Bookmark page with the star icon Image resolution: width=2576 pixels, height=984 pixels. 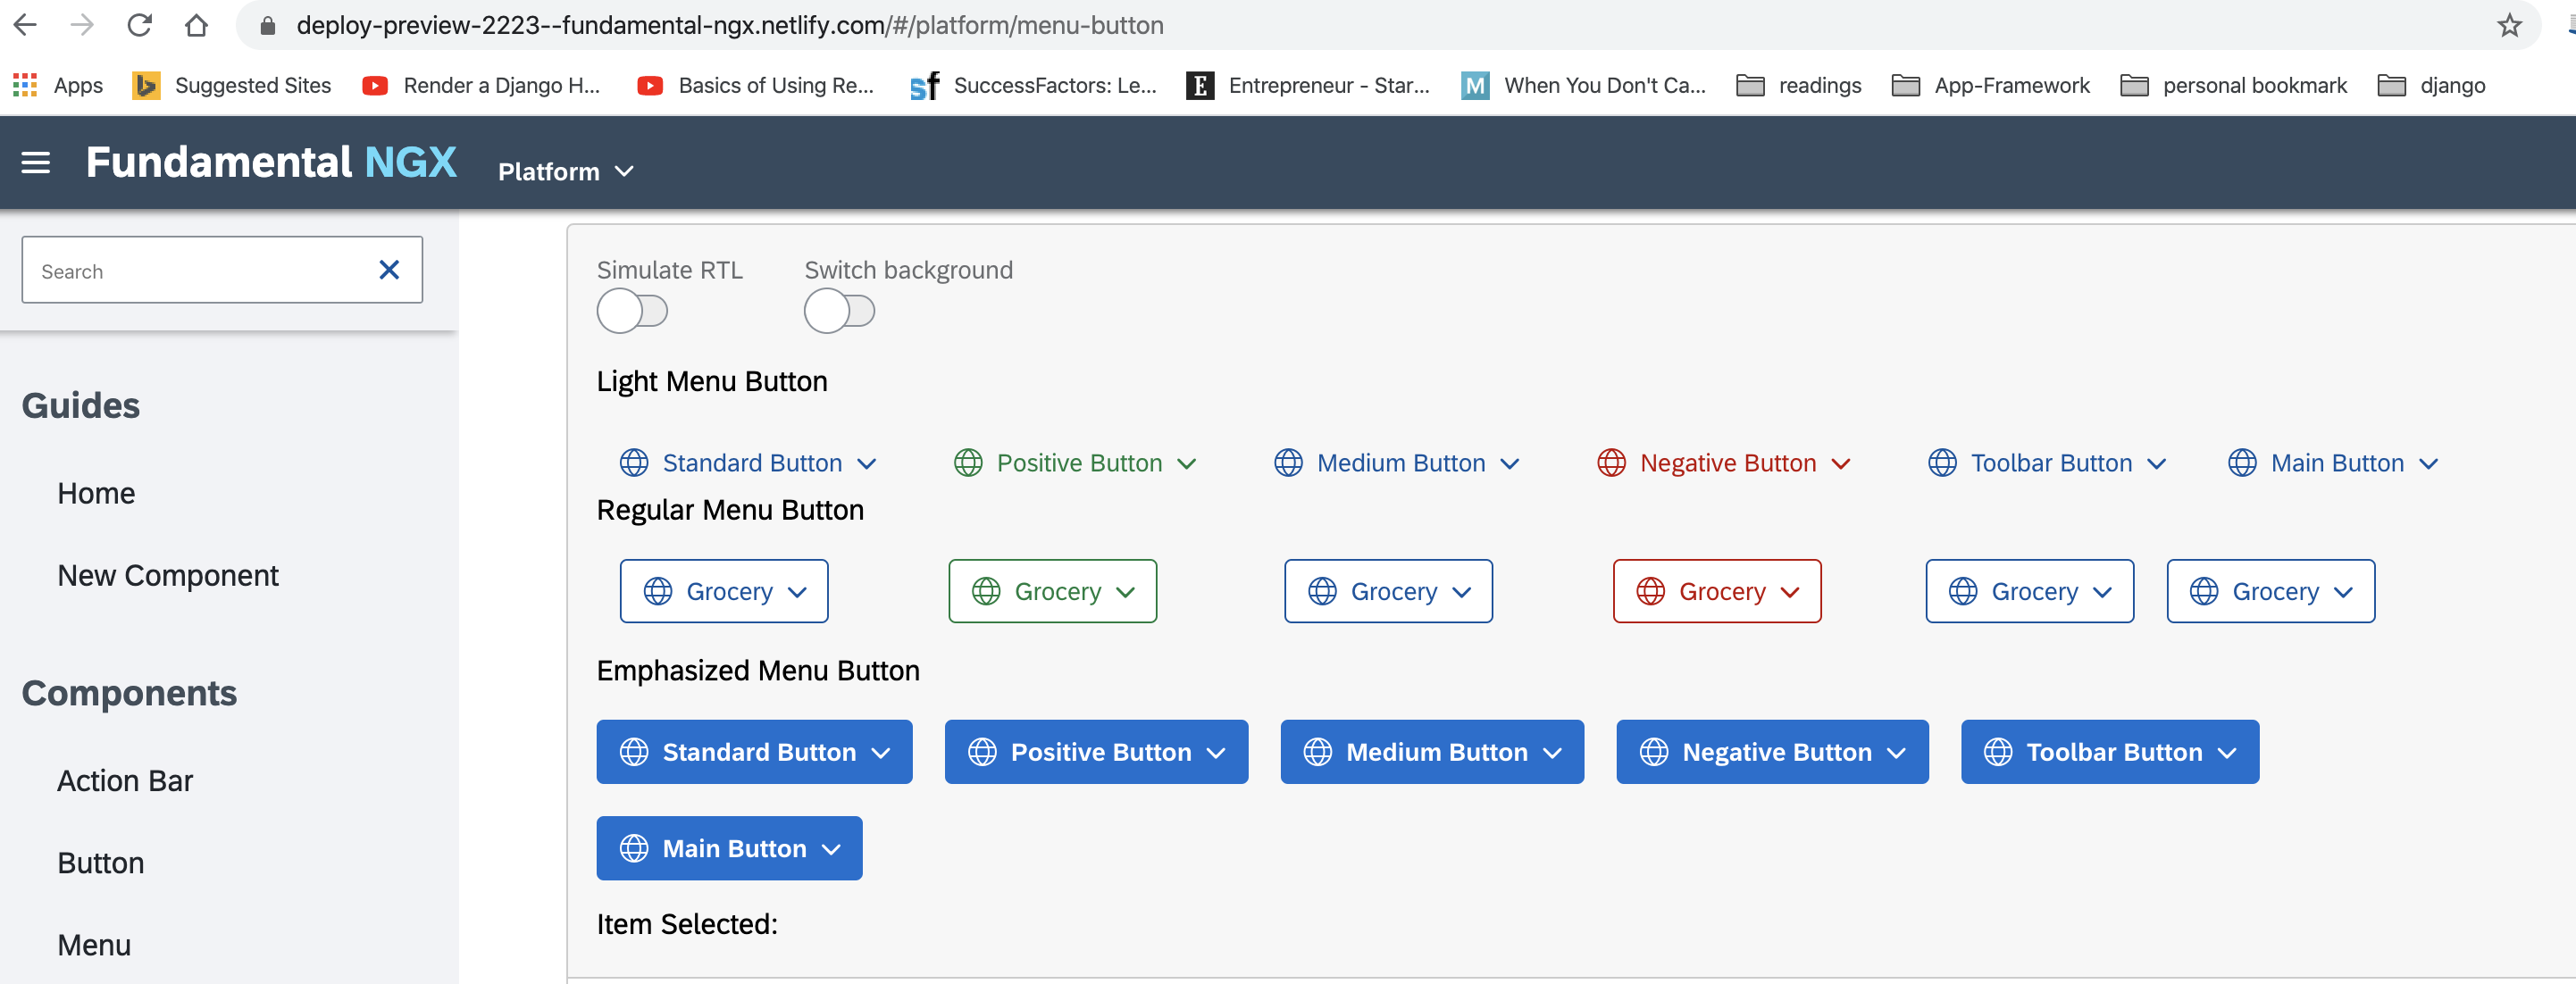tap(2509, 25)
